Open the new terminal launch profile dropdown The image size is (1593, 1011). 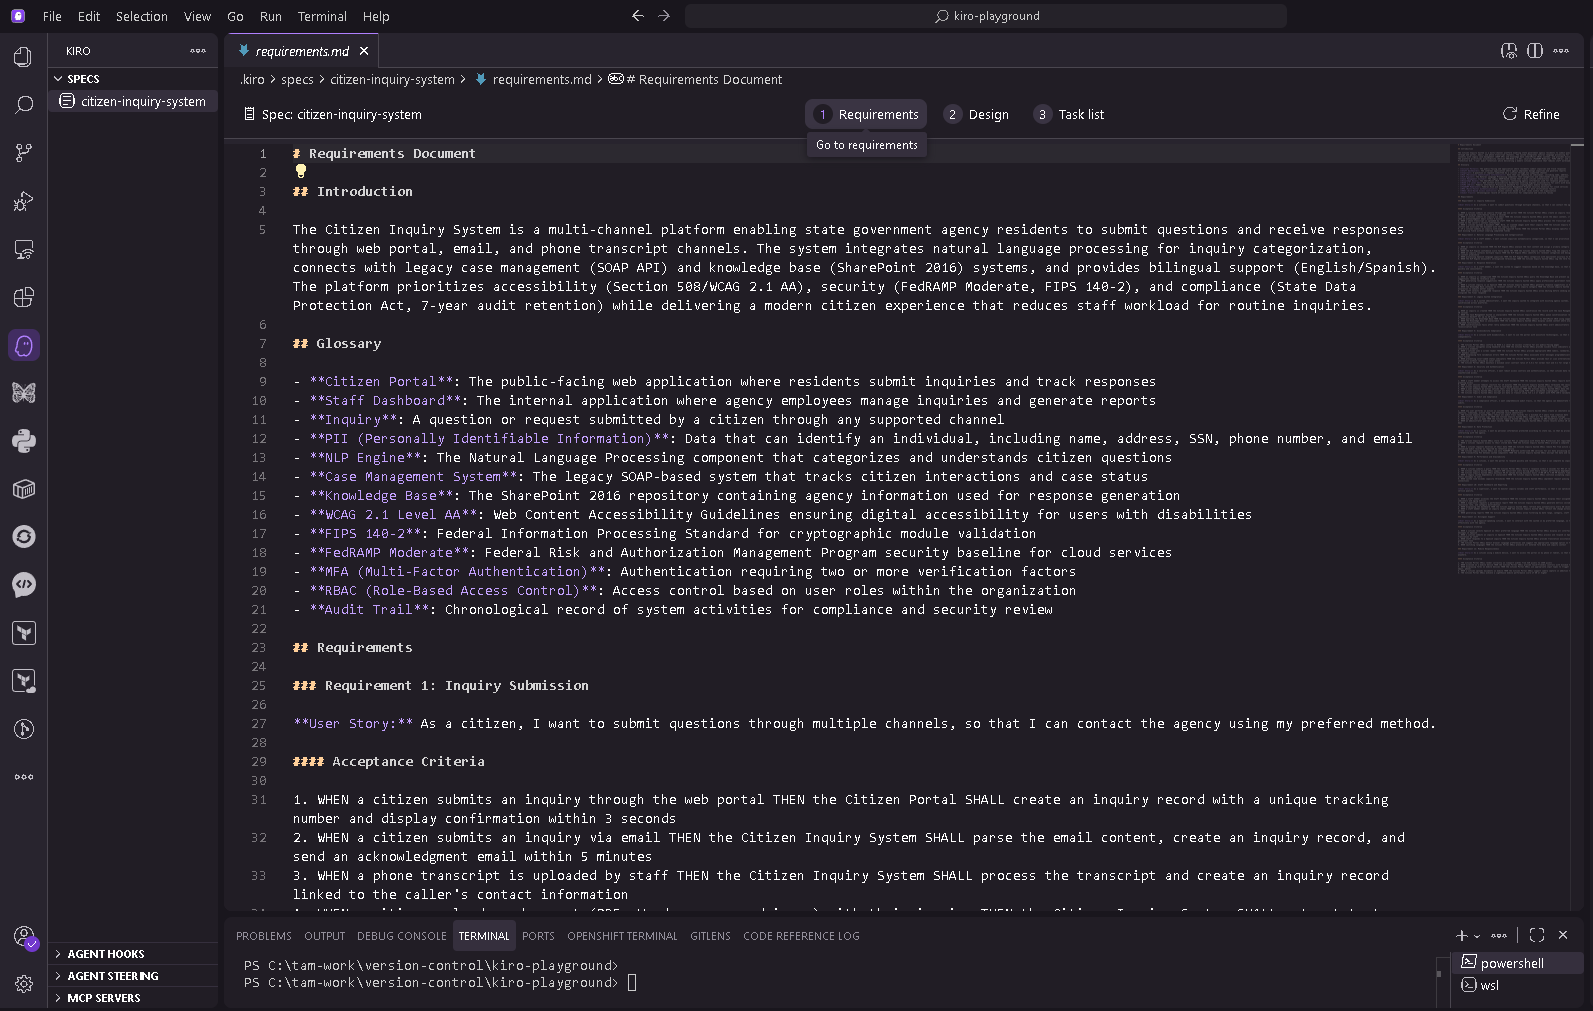[x=1477, y=936]
